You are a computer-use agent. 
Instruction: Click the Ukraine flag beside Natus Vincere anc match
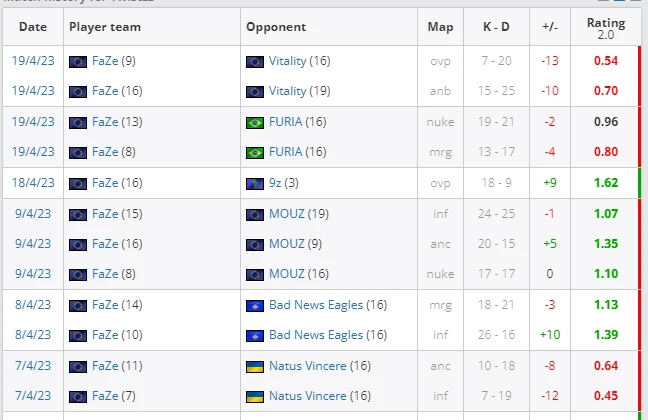pyautogui.click(x=255, y=367)
